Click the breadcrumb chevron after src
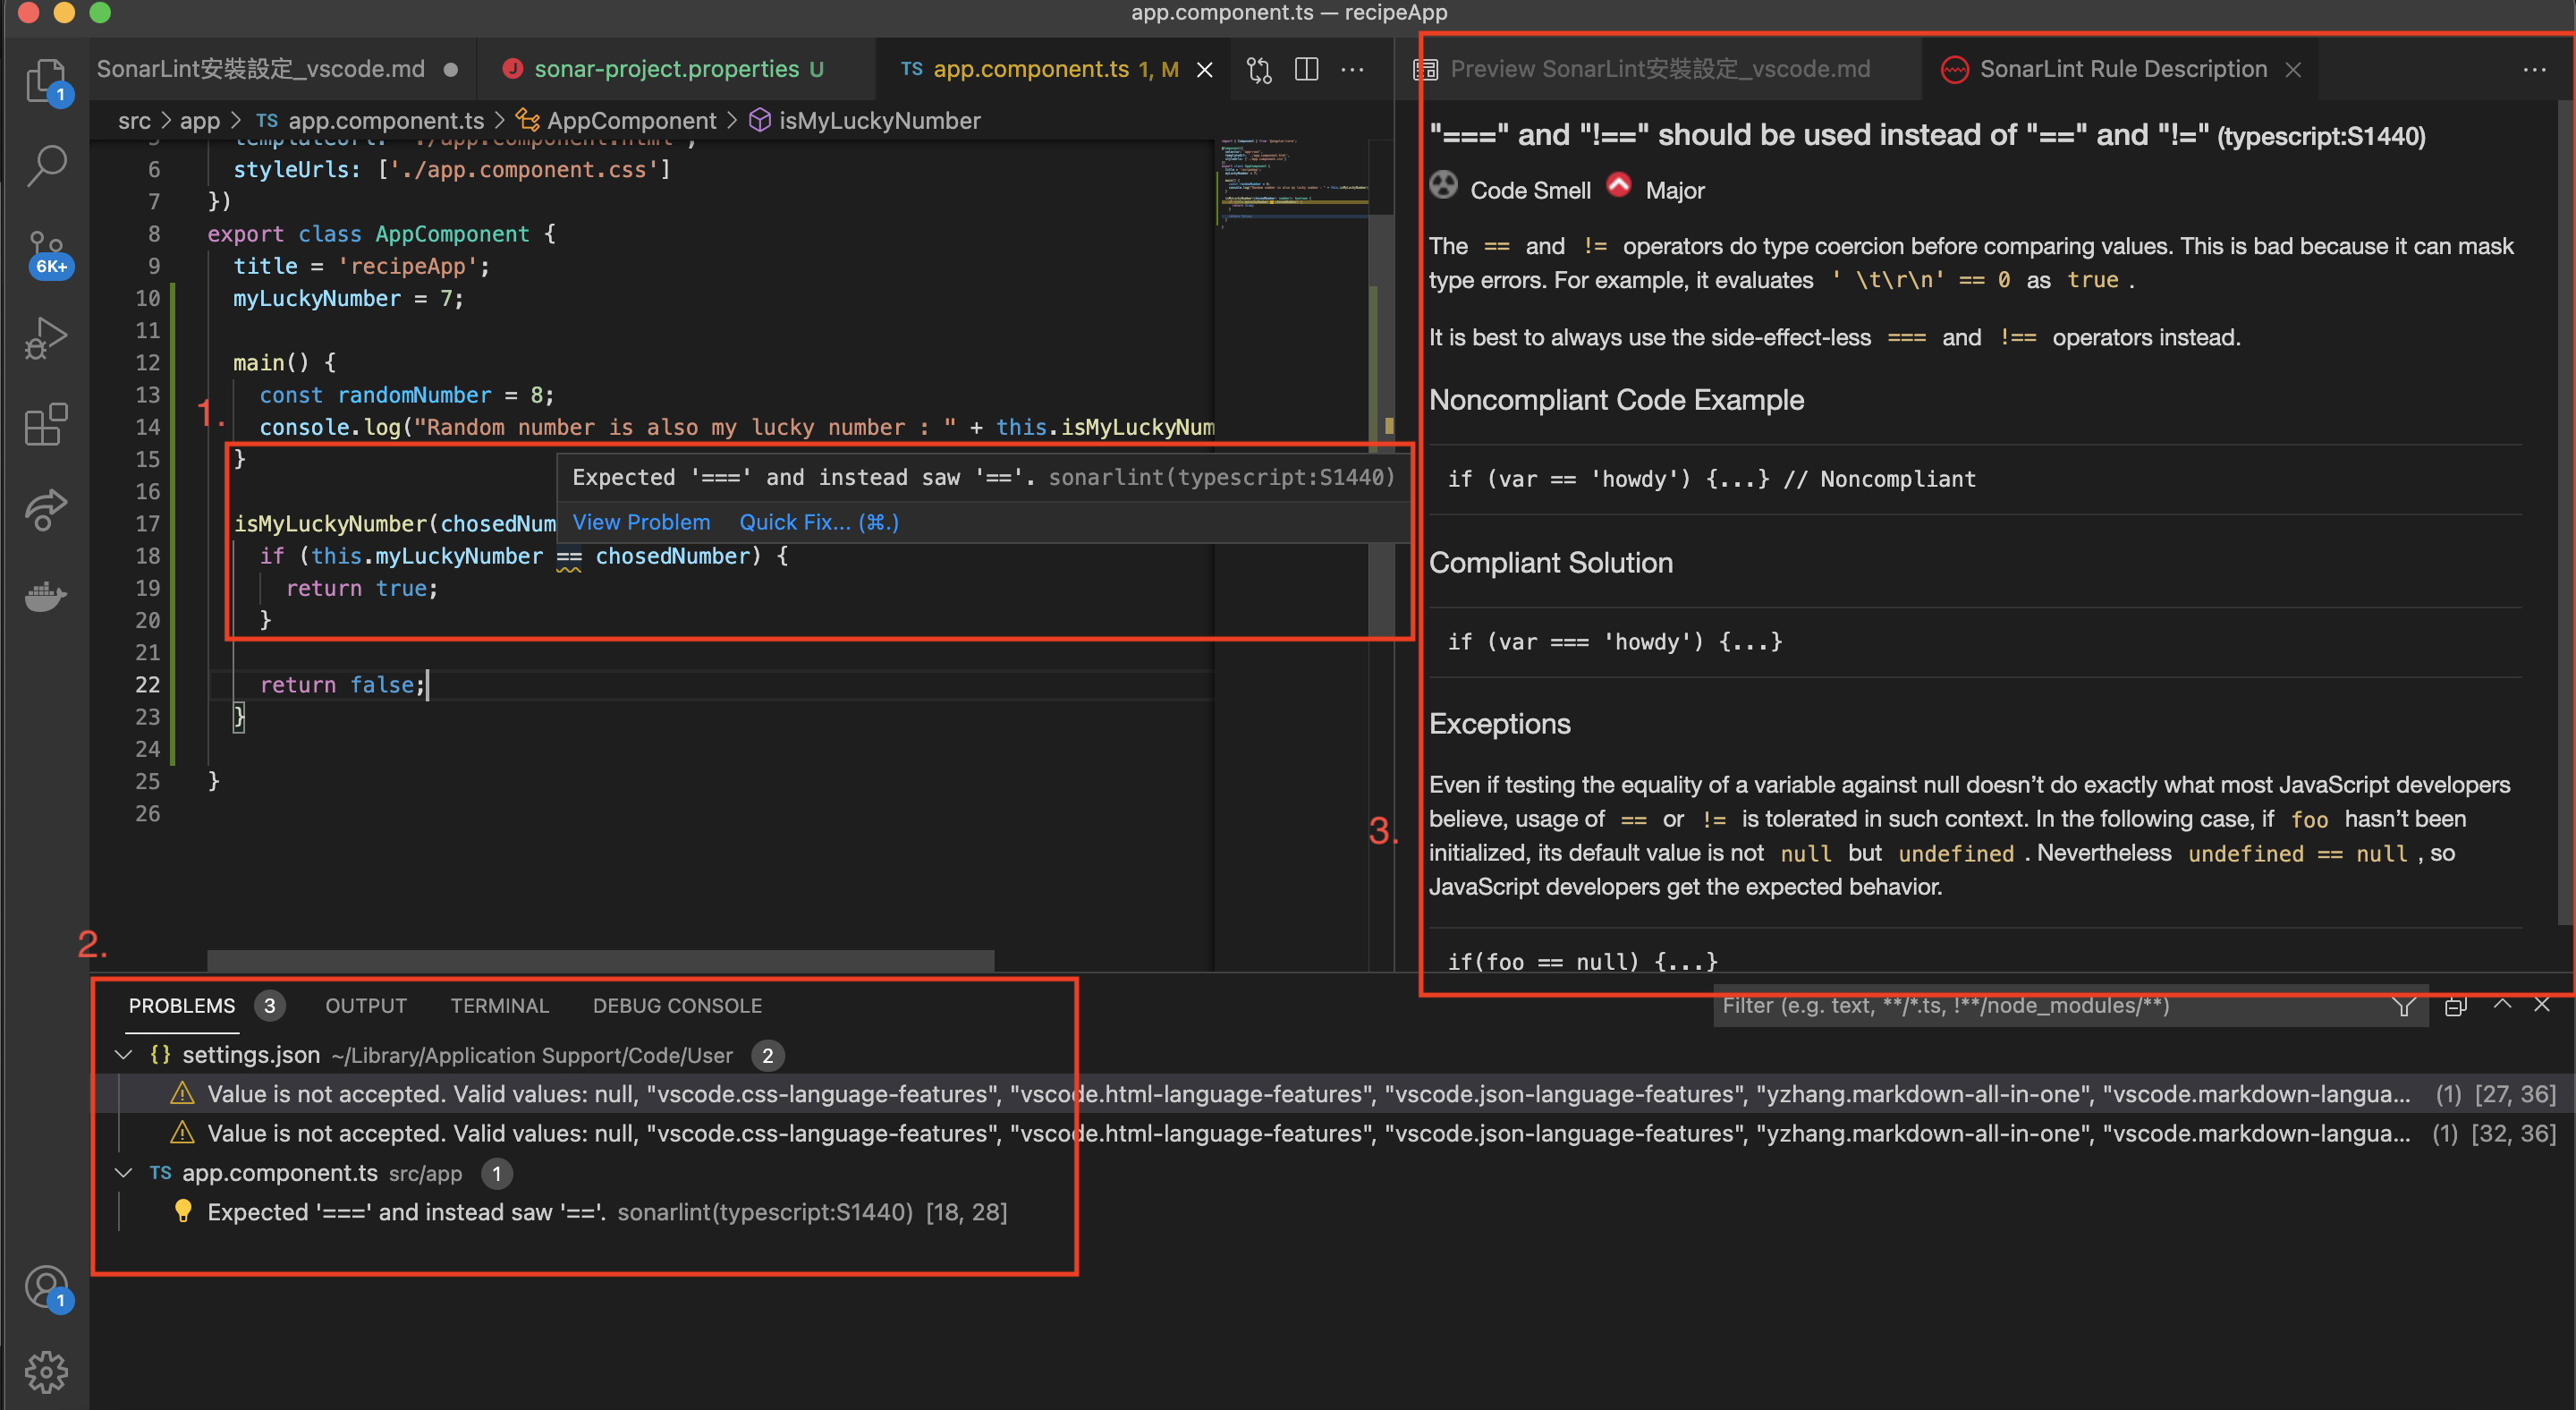The image size is (2576, 1410). (166, 121)
